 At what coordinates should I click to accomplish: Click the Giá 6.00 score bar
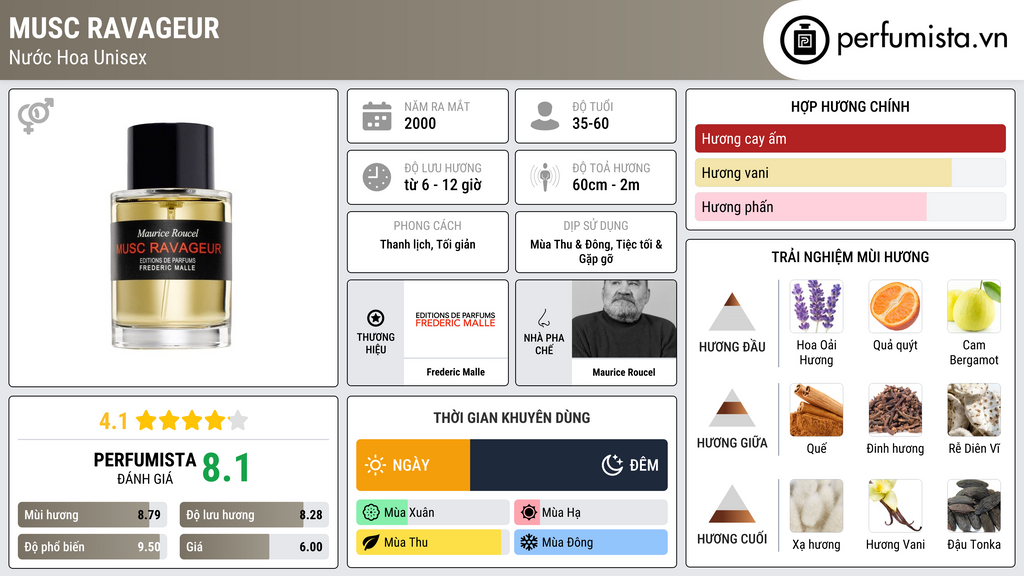click(254, 547)
